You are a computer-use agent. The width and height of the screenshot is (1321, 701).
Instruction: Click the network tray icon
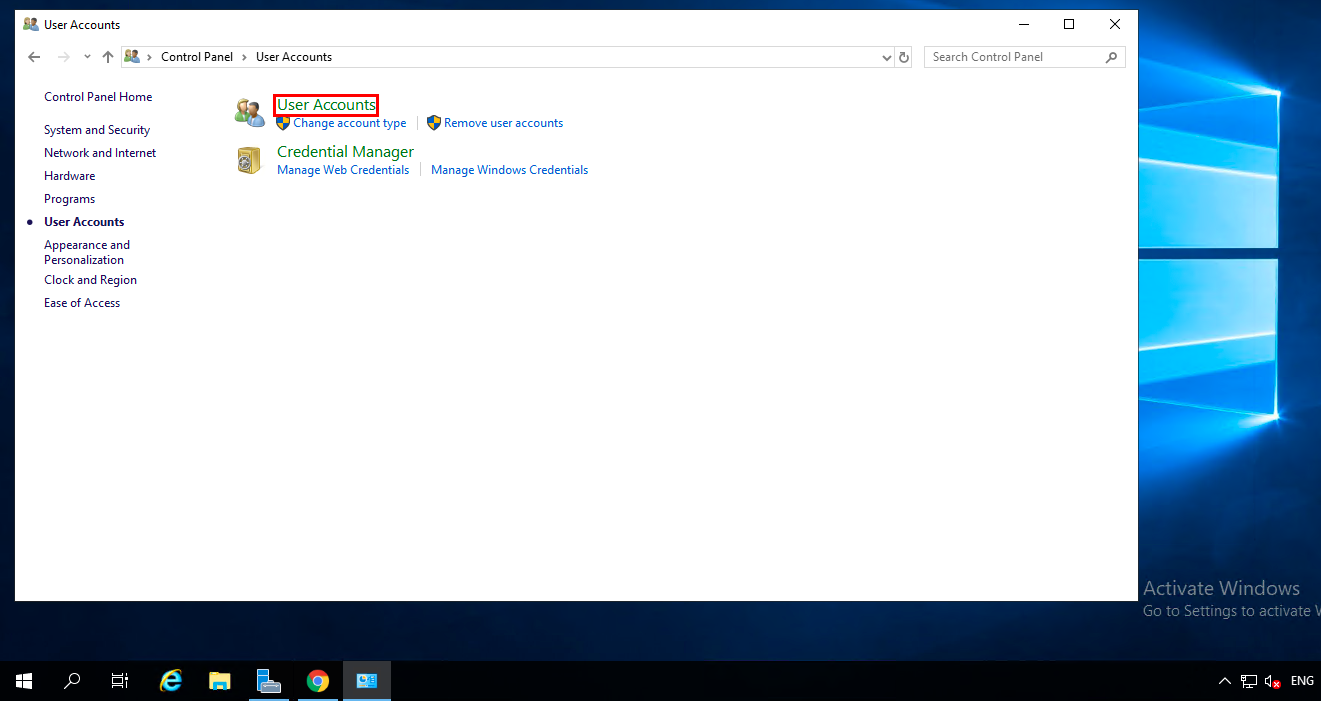pos(1249,681)
